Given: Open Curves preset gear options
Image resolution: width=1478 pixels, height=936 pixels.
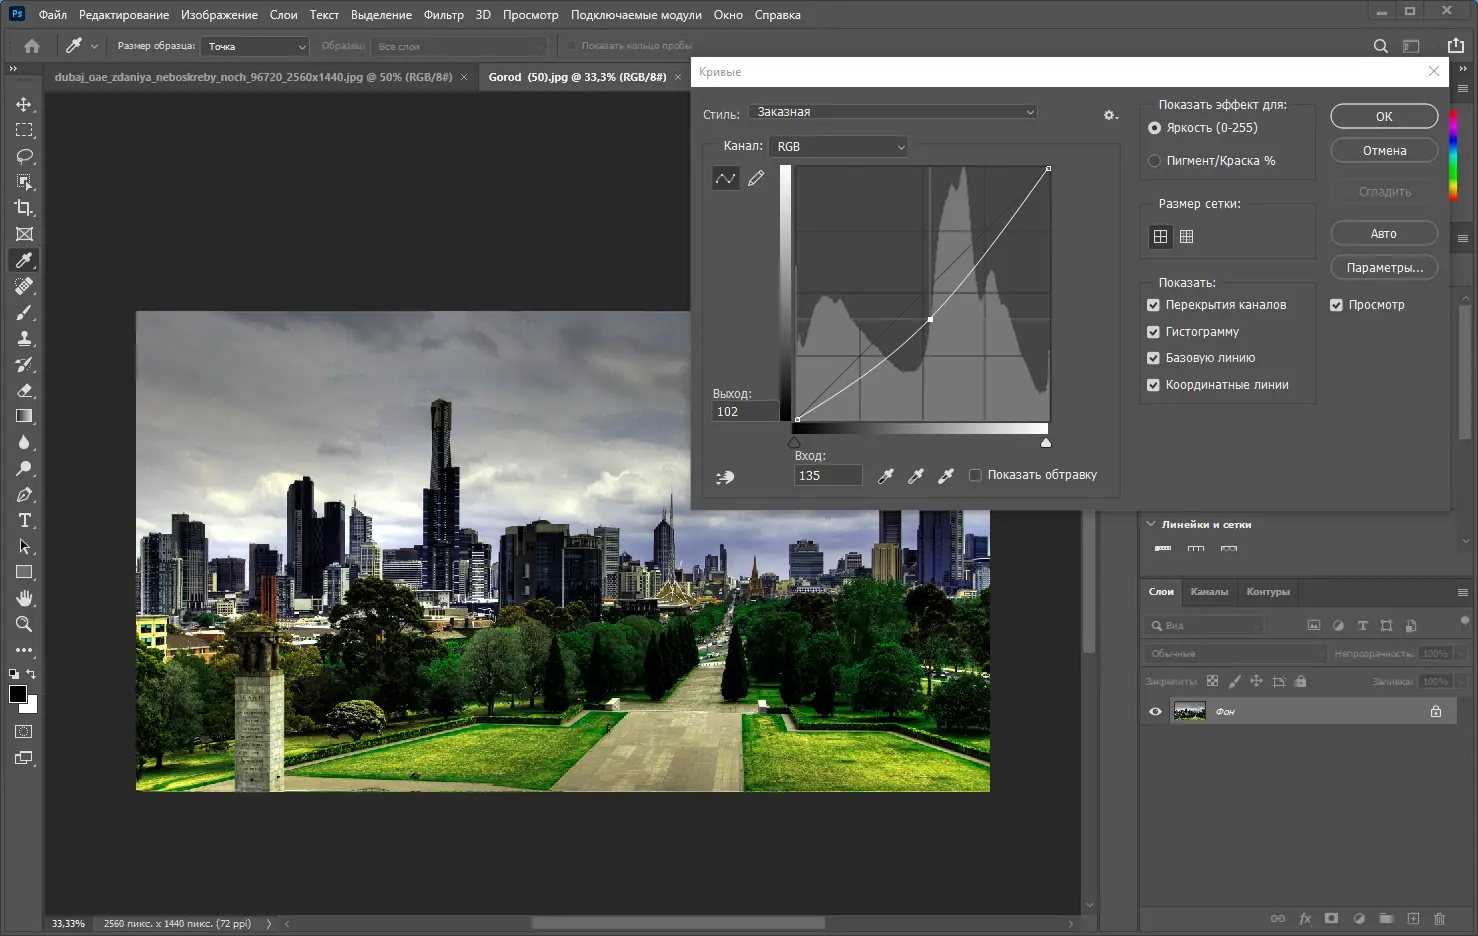Looking at the screenshot, I should point(1110,115).
